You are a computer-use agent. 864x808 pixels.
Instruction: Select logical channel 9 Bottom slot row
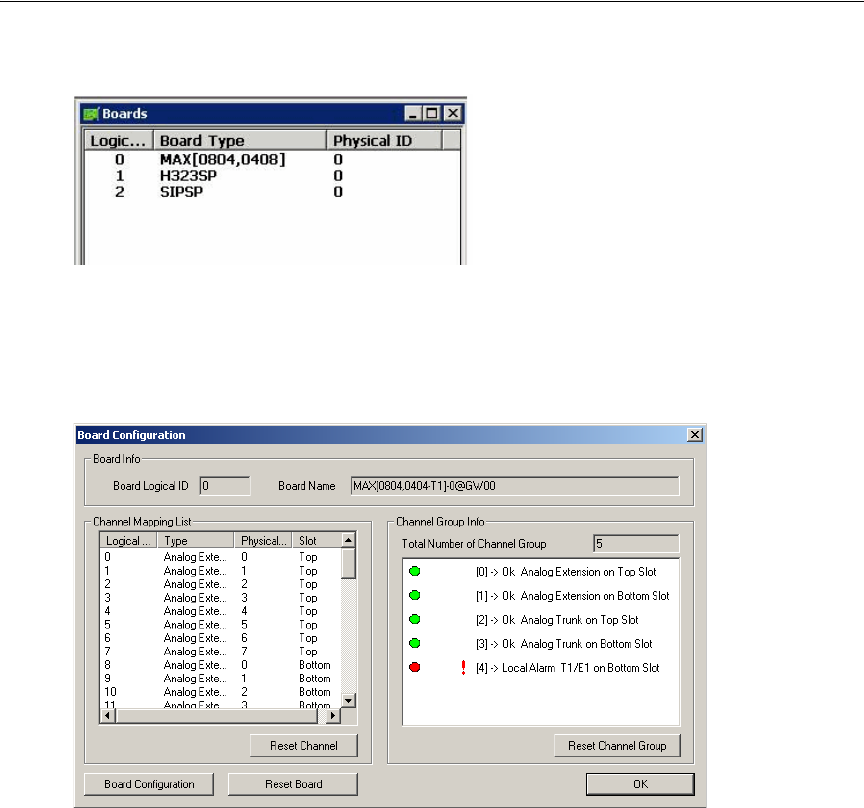pyautogui.click(x=220, y=678)
